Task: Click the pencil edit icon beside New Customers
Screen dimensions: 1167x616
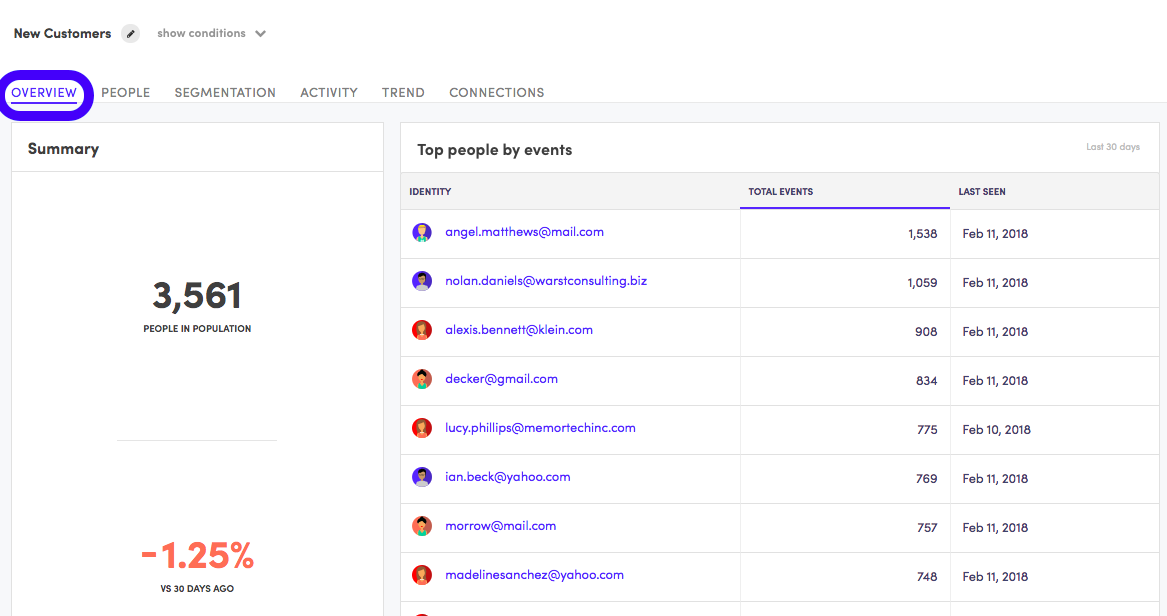Action: point(130,33)
